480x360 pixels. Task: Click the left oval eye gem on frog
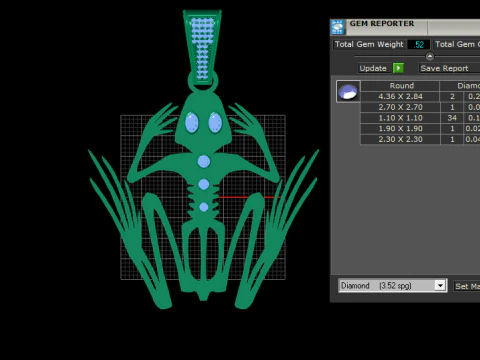click(x=192, y=123)
